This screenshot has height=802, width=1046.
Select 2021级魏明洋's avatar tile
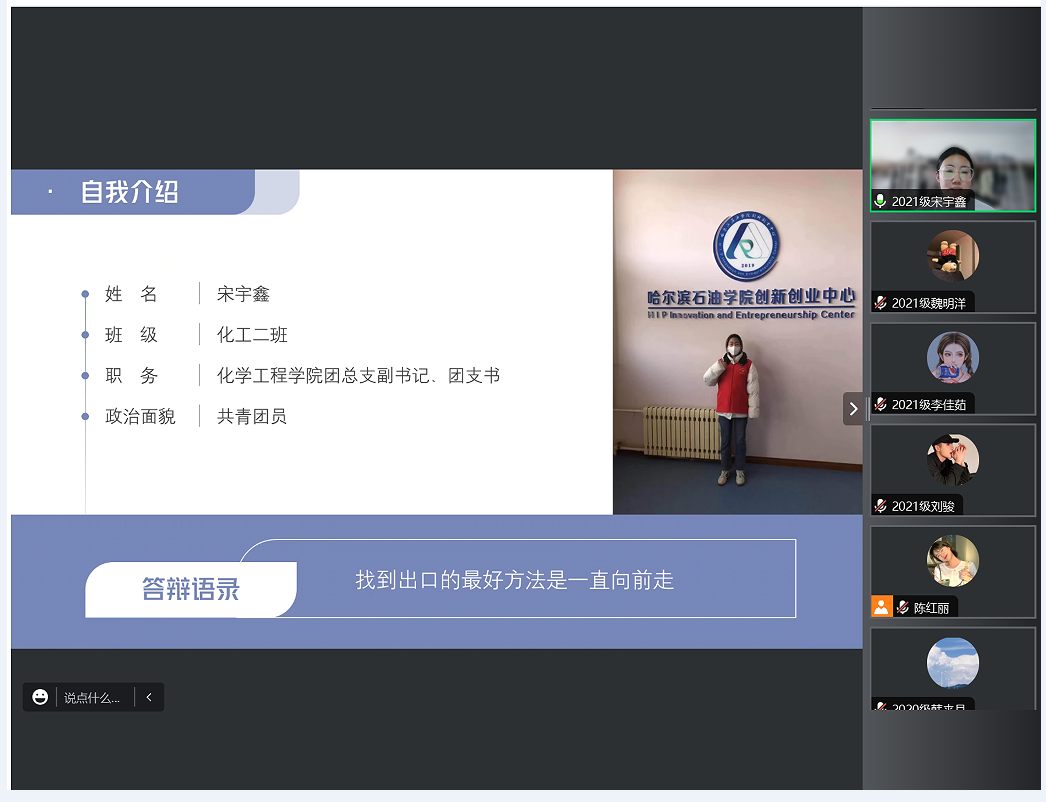[x=952, y=256]
